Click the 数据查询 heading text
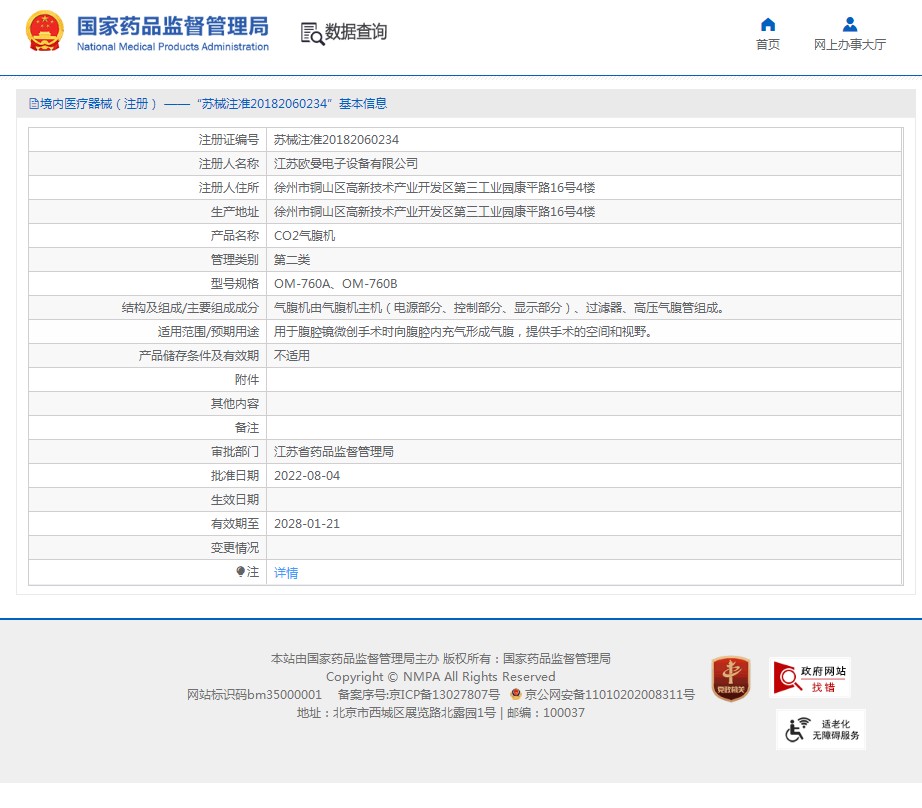The width and height of the screenshot is (922, 808). pos(356,32)
